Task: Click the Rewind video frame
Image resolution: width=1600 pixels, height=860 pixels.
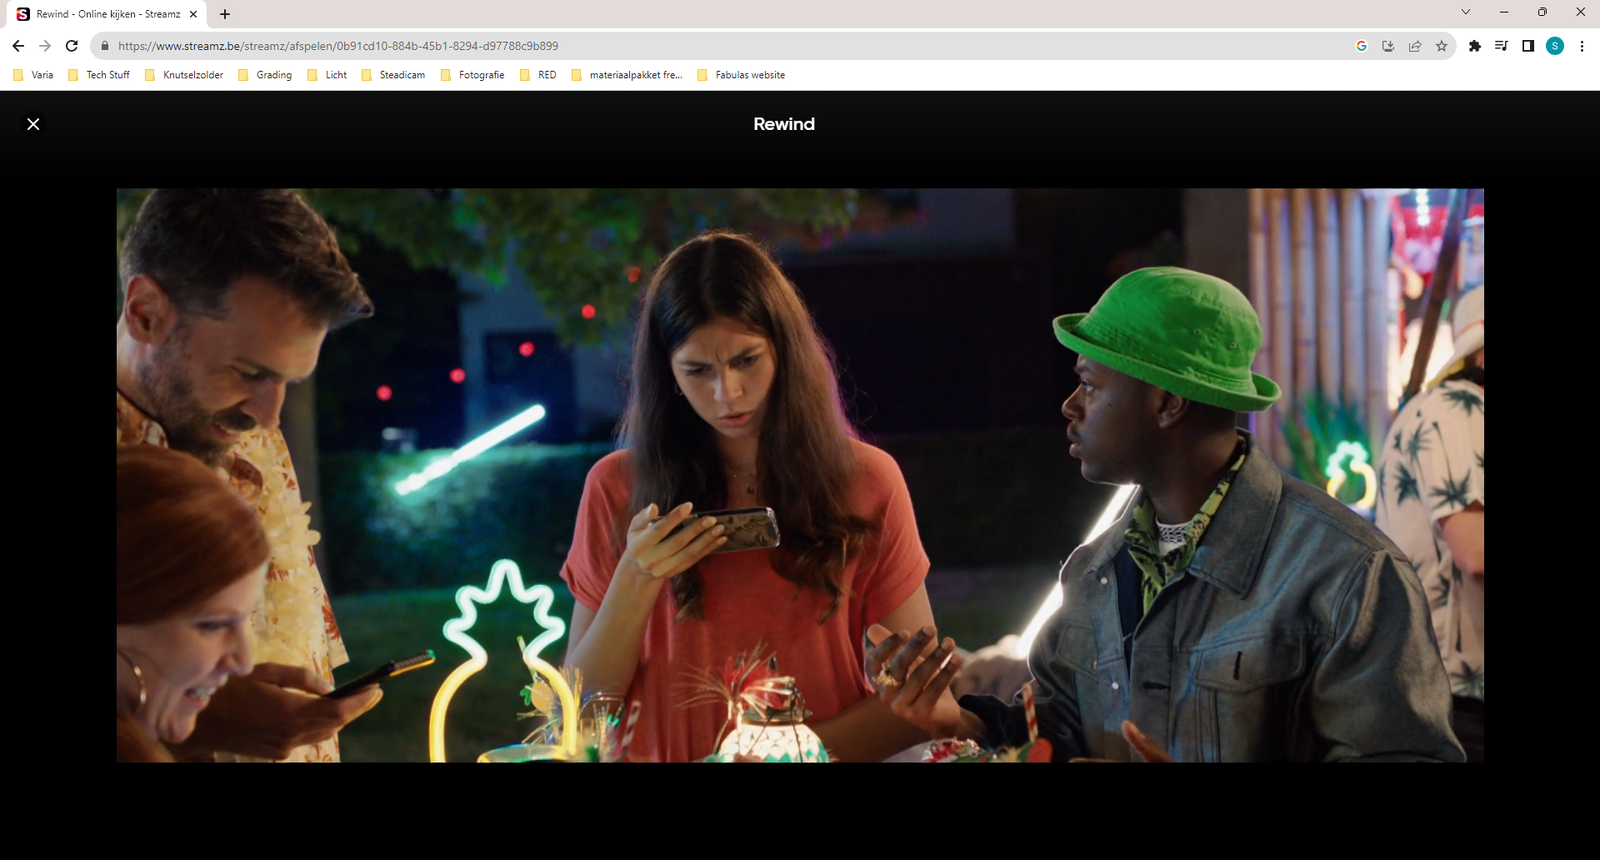Action: (800, 475)
